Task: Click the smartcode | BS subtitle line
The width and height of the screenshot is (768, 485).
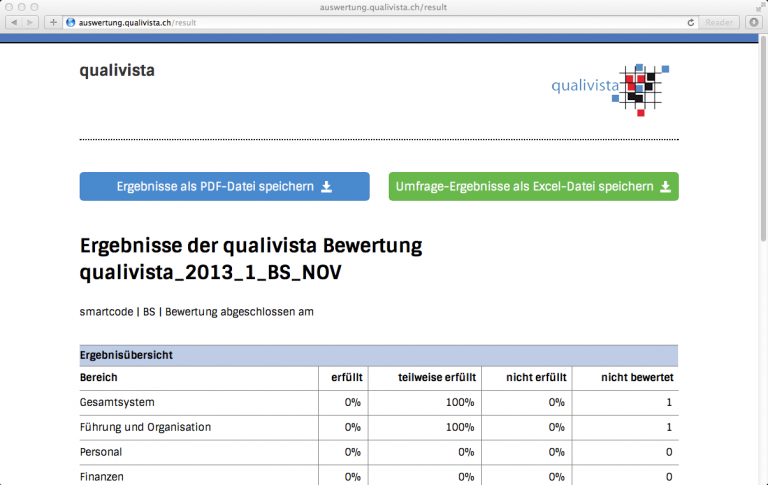Action: pyautogui.click(x=196, y=312)
